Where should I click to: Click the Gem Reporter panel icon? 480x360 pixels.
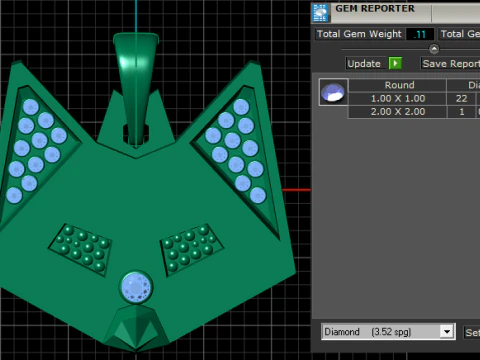point(321,13)
